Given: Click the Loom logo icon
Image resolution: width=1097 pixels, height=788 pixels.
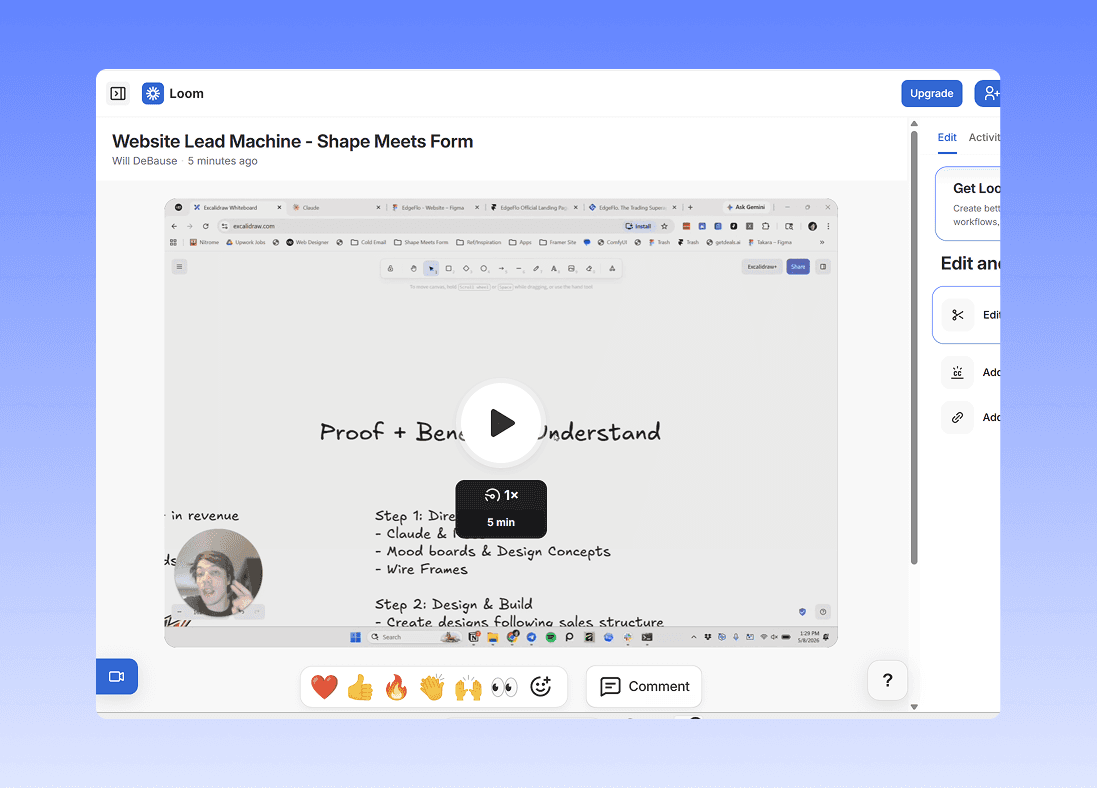Looking at the screenshot, I should 153,93.
